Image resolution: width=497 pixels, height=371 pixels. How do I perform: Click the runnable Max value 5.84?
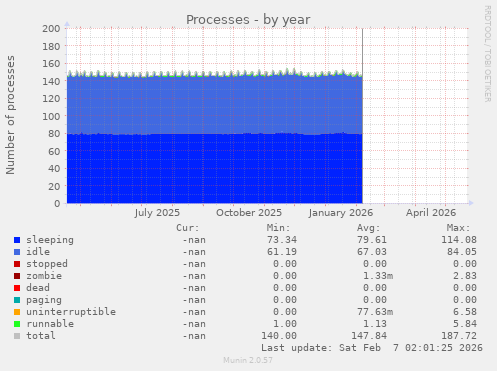(x=465, y=324)
